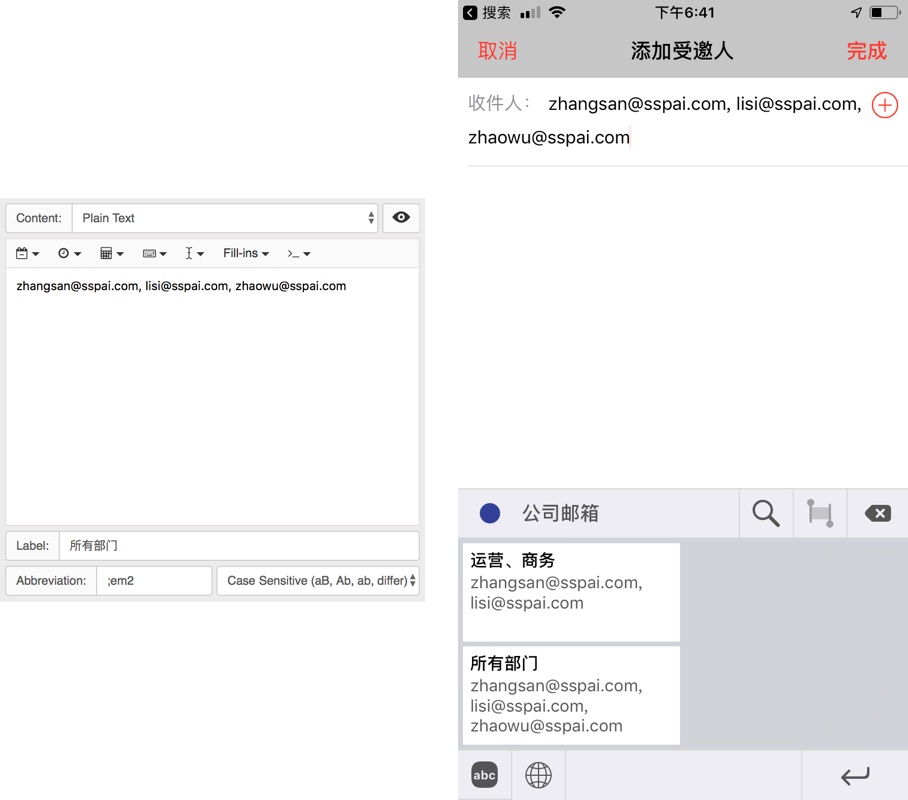The height and width of the screenshot is (800, 908).
Task: Click the Label field containing 所有部门
Action: coord(238,546)
